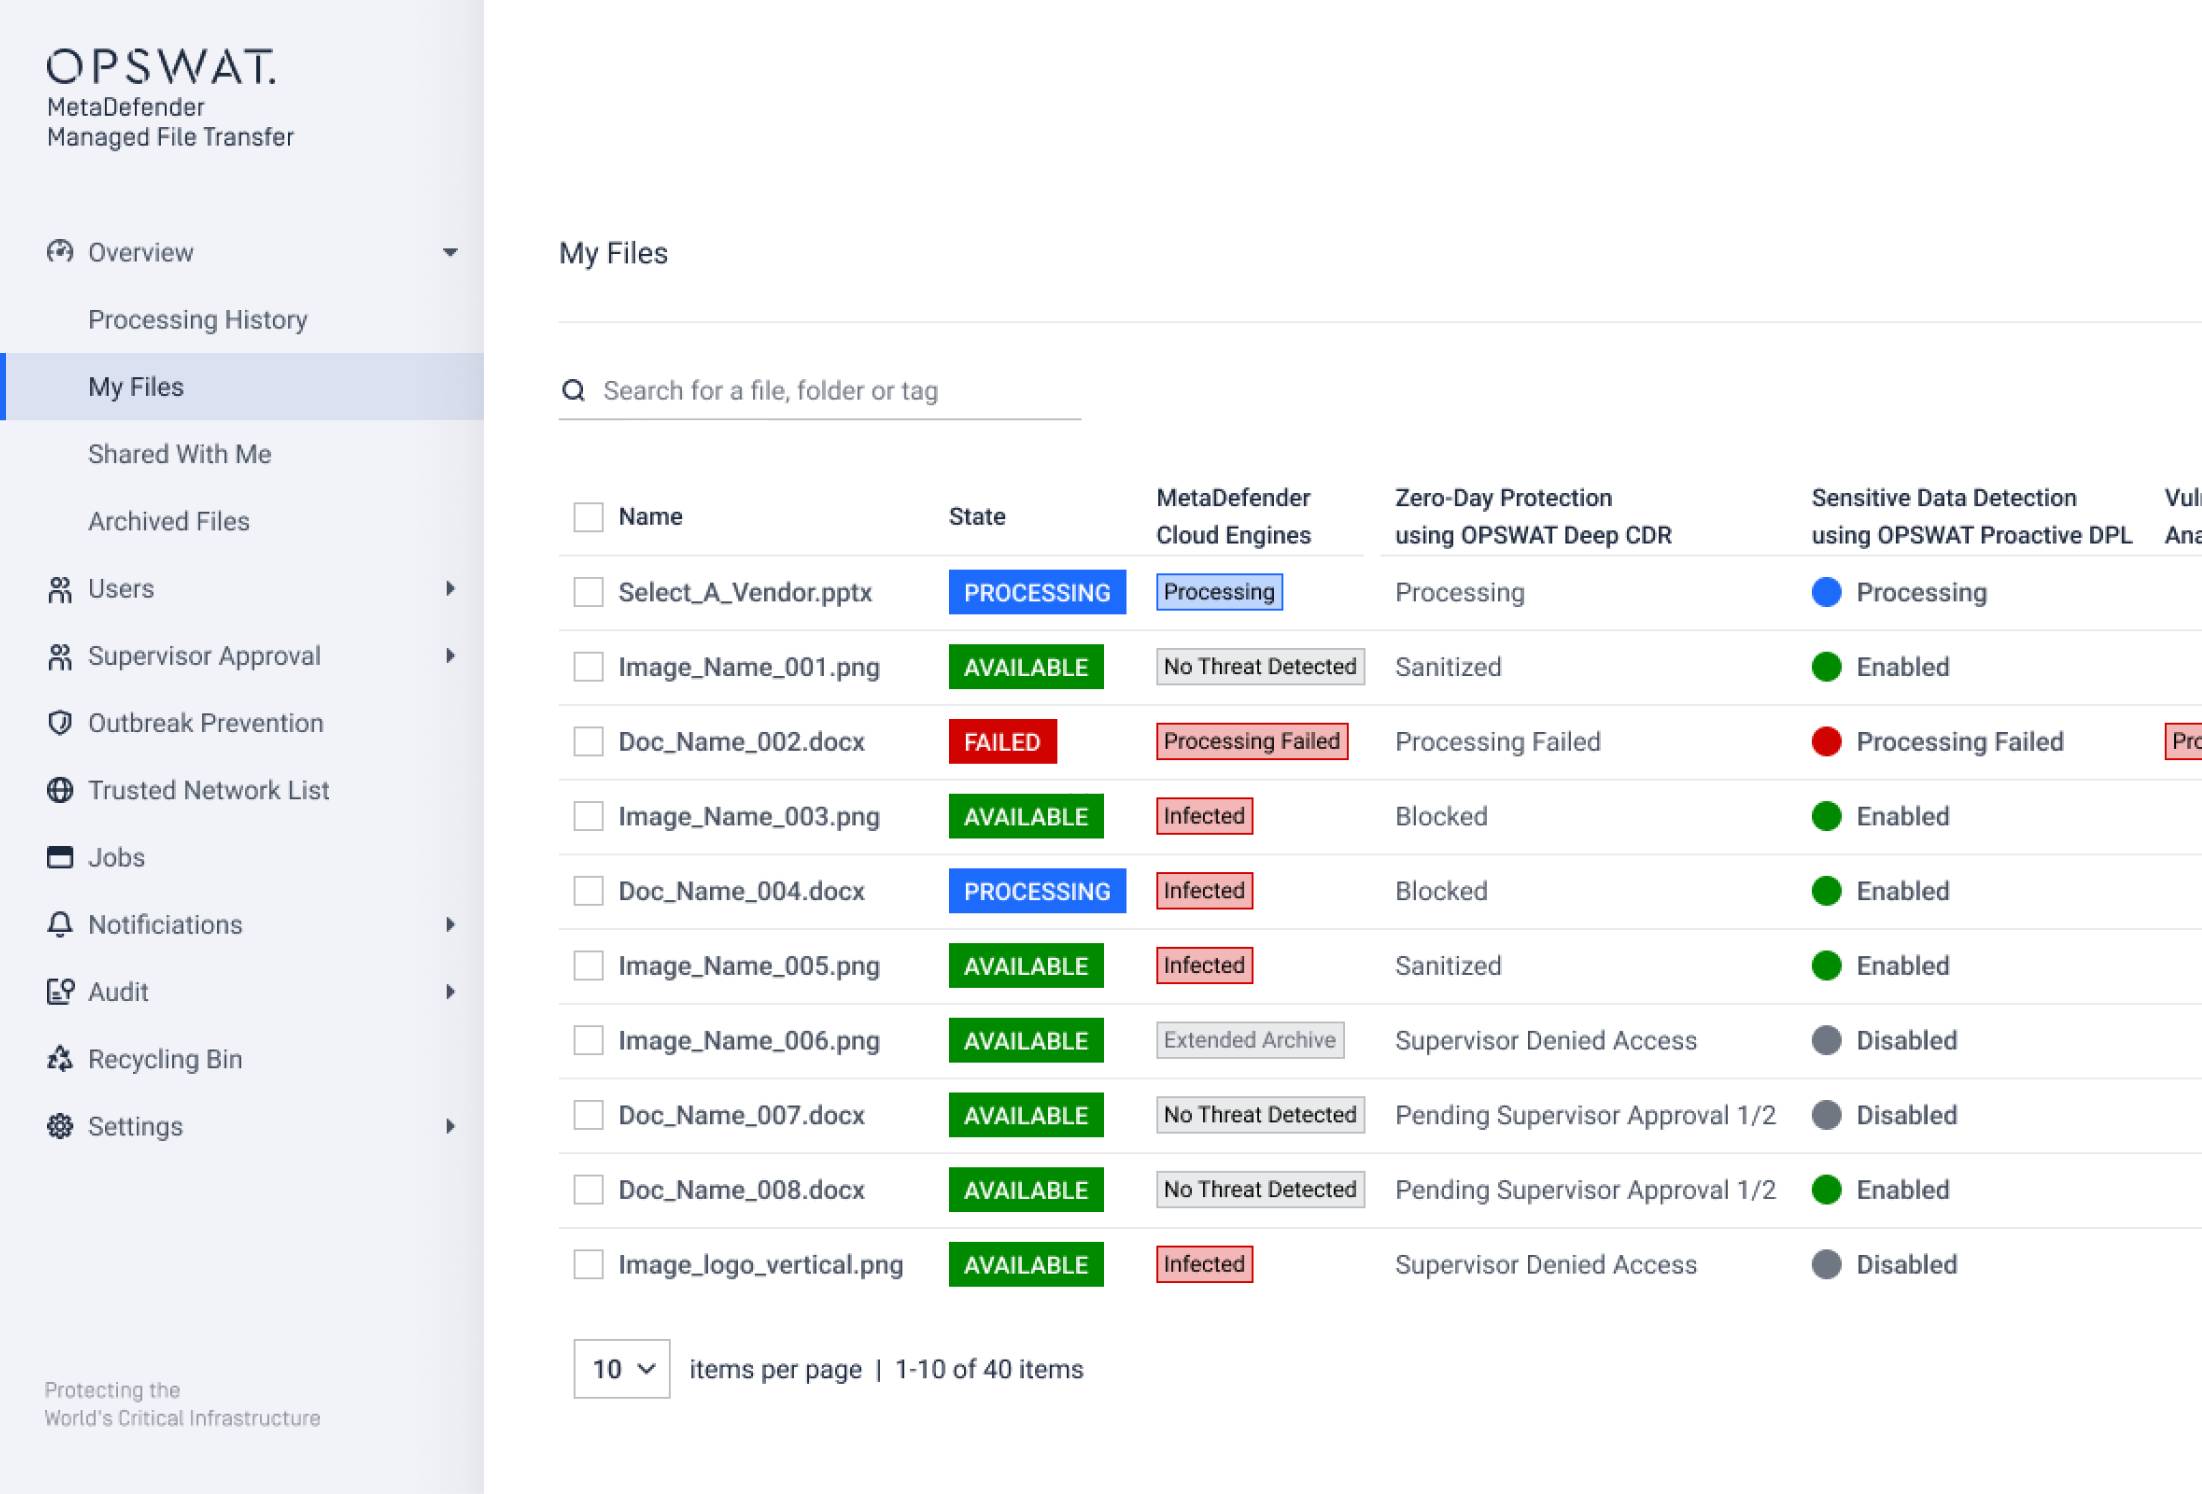Expand the Supervisor Approval submenu arrow
The width and height of the screenshot is (2202, 1494).
click(450, 656)
